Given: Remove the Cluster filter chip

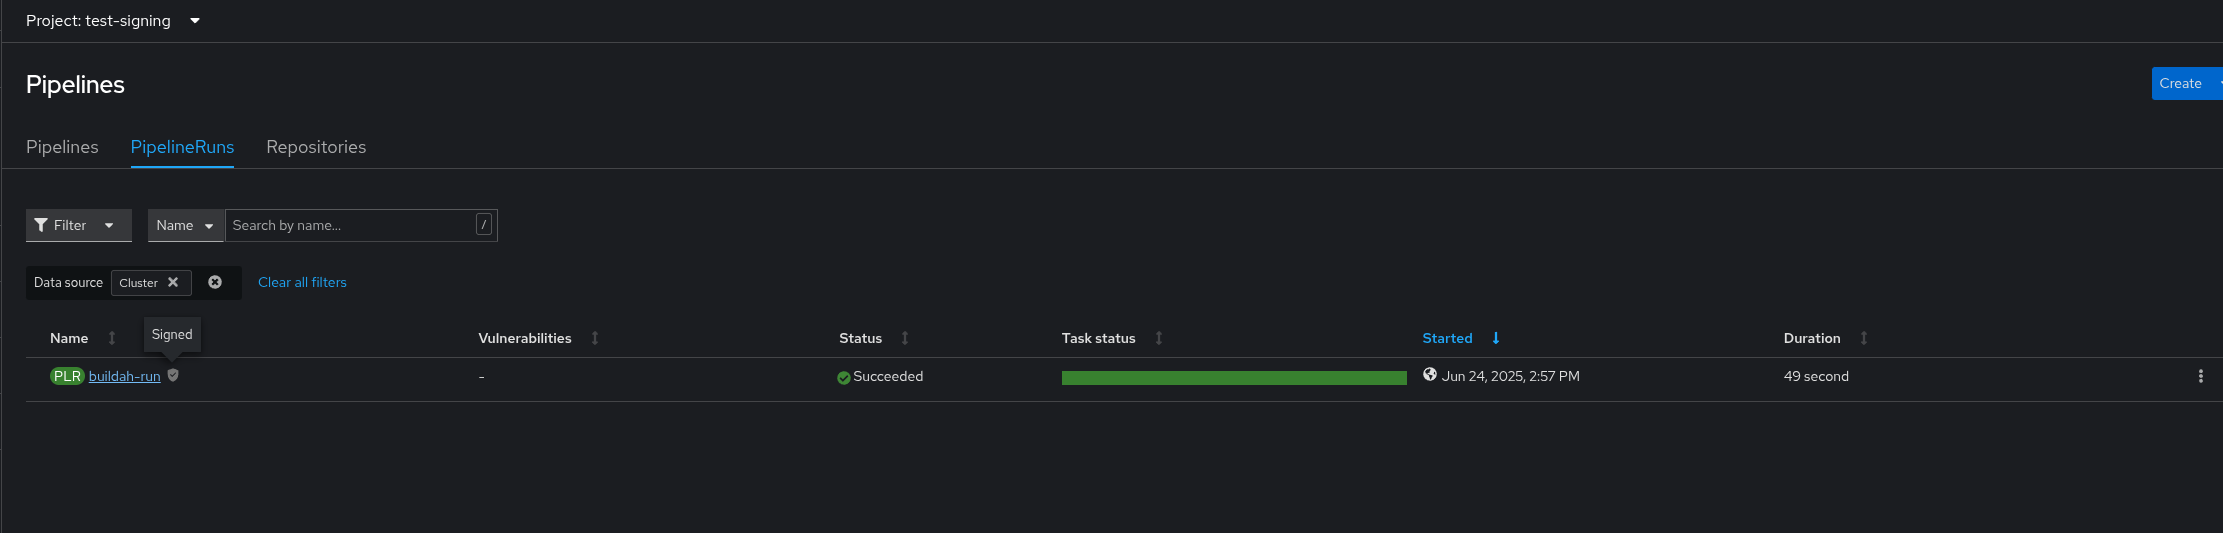Looking at the screenshot, I should pyautogui.click(x=173, y=282).
